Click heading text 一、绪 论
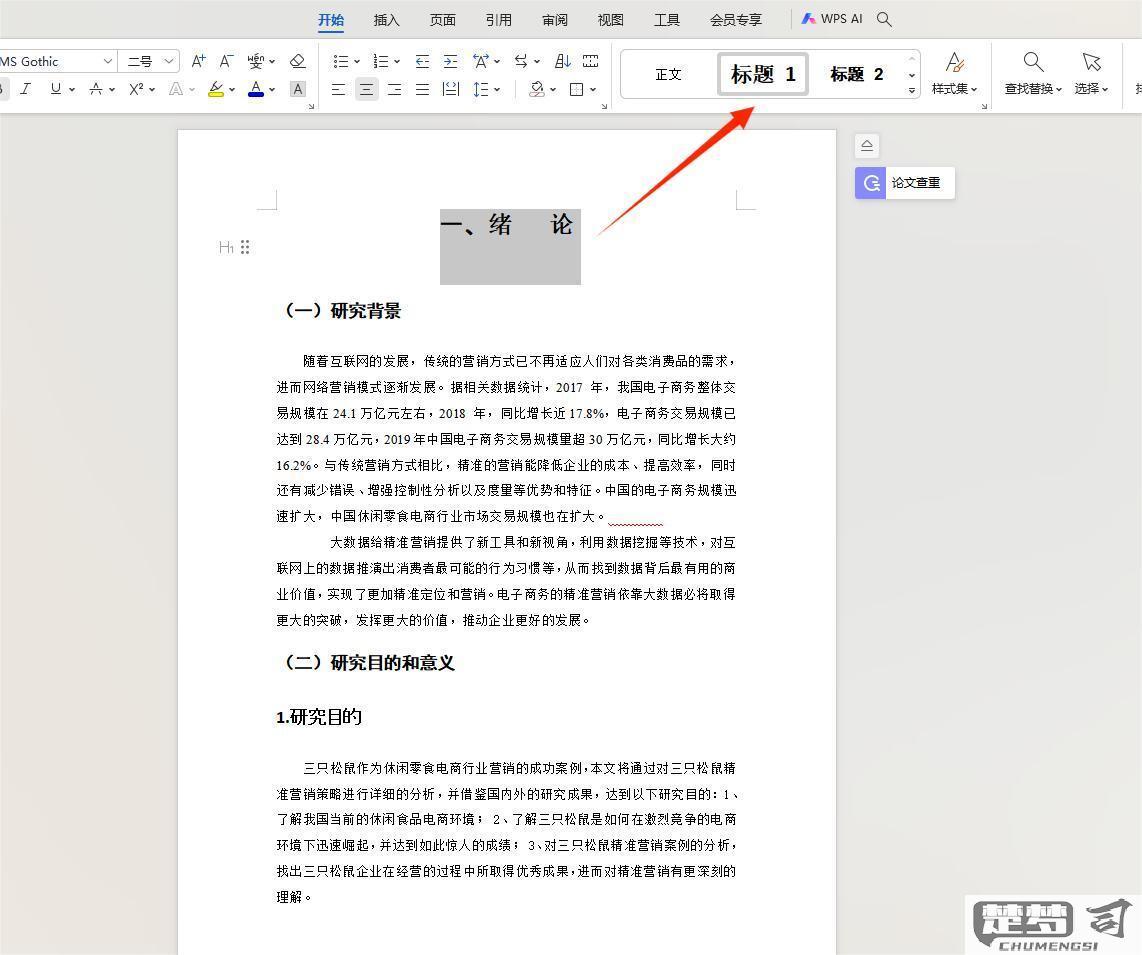The height and width of the screenshot is (955, 1142). coord(509,224)
